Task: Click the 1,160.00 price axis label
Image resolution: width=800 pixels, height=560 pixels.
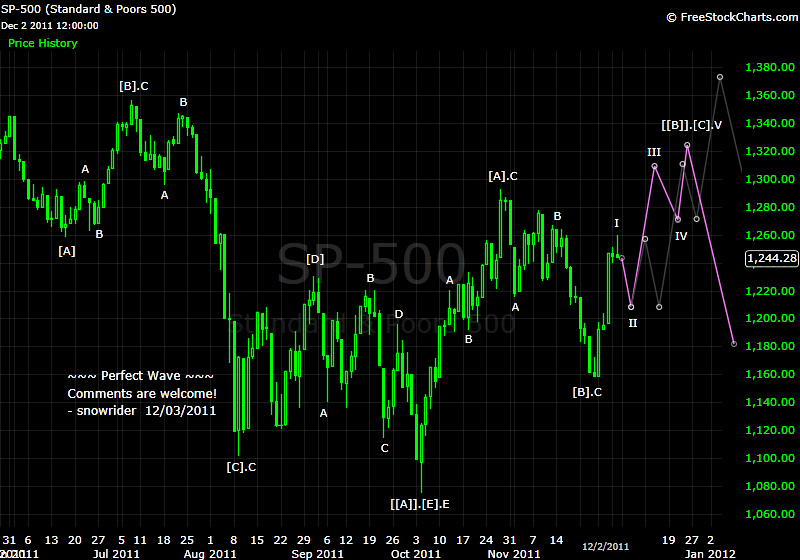Action: [770, 375]
